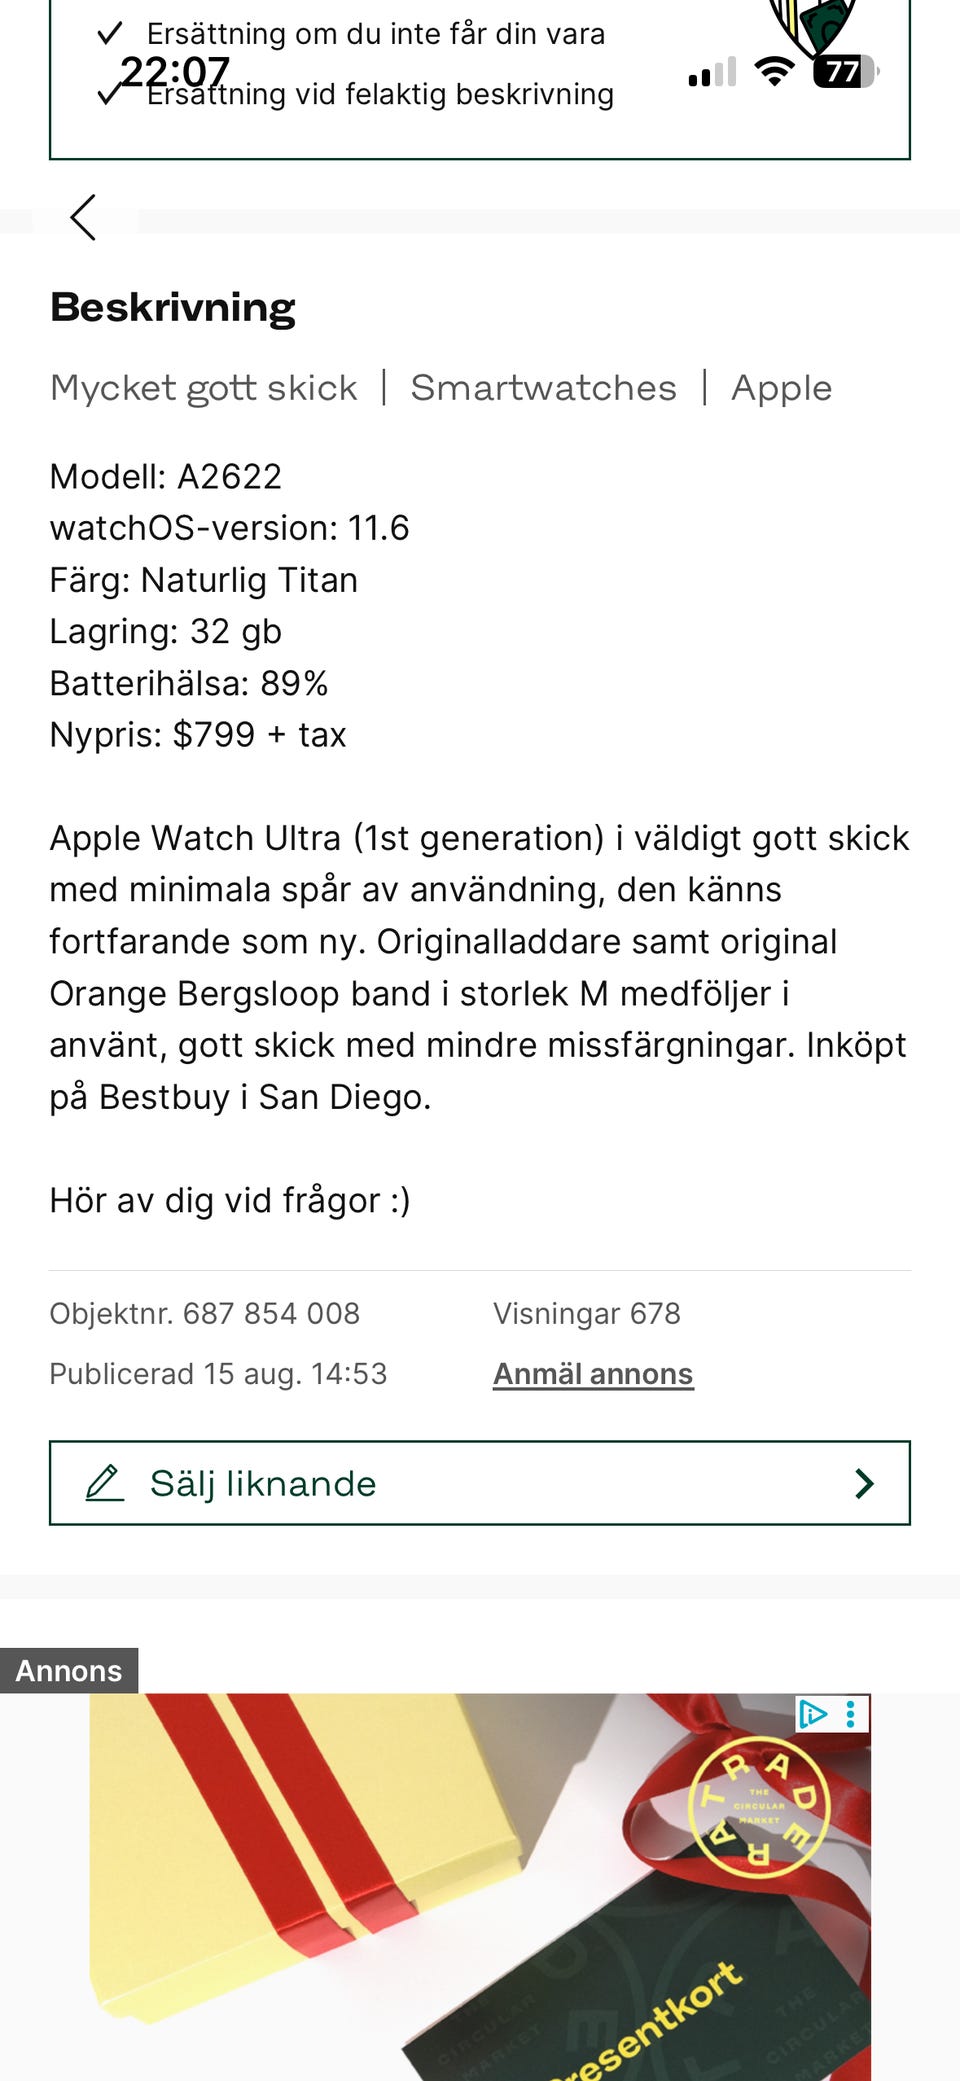The image size is (960, 2081).
Task: Tap the 'Annons' label
Action: point(69,1671)
